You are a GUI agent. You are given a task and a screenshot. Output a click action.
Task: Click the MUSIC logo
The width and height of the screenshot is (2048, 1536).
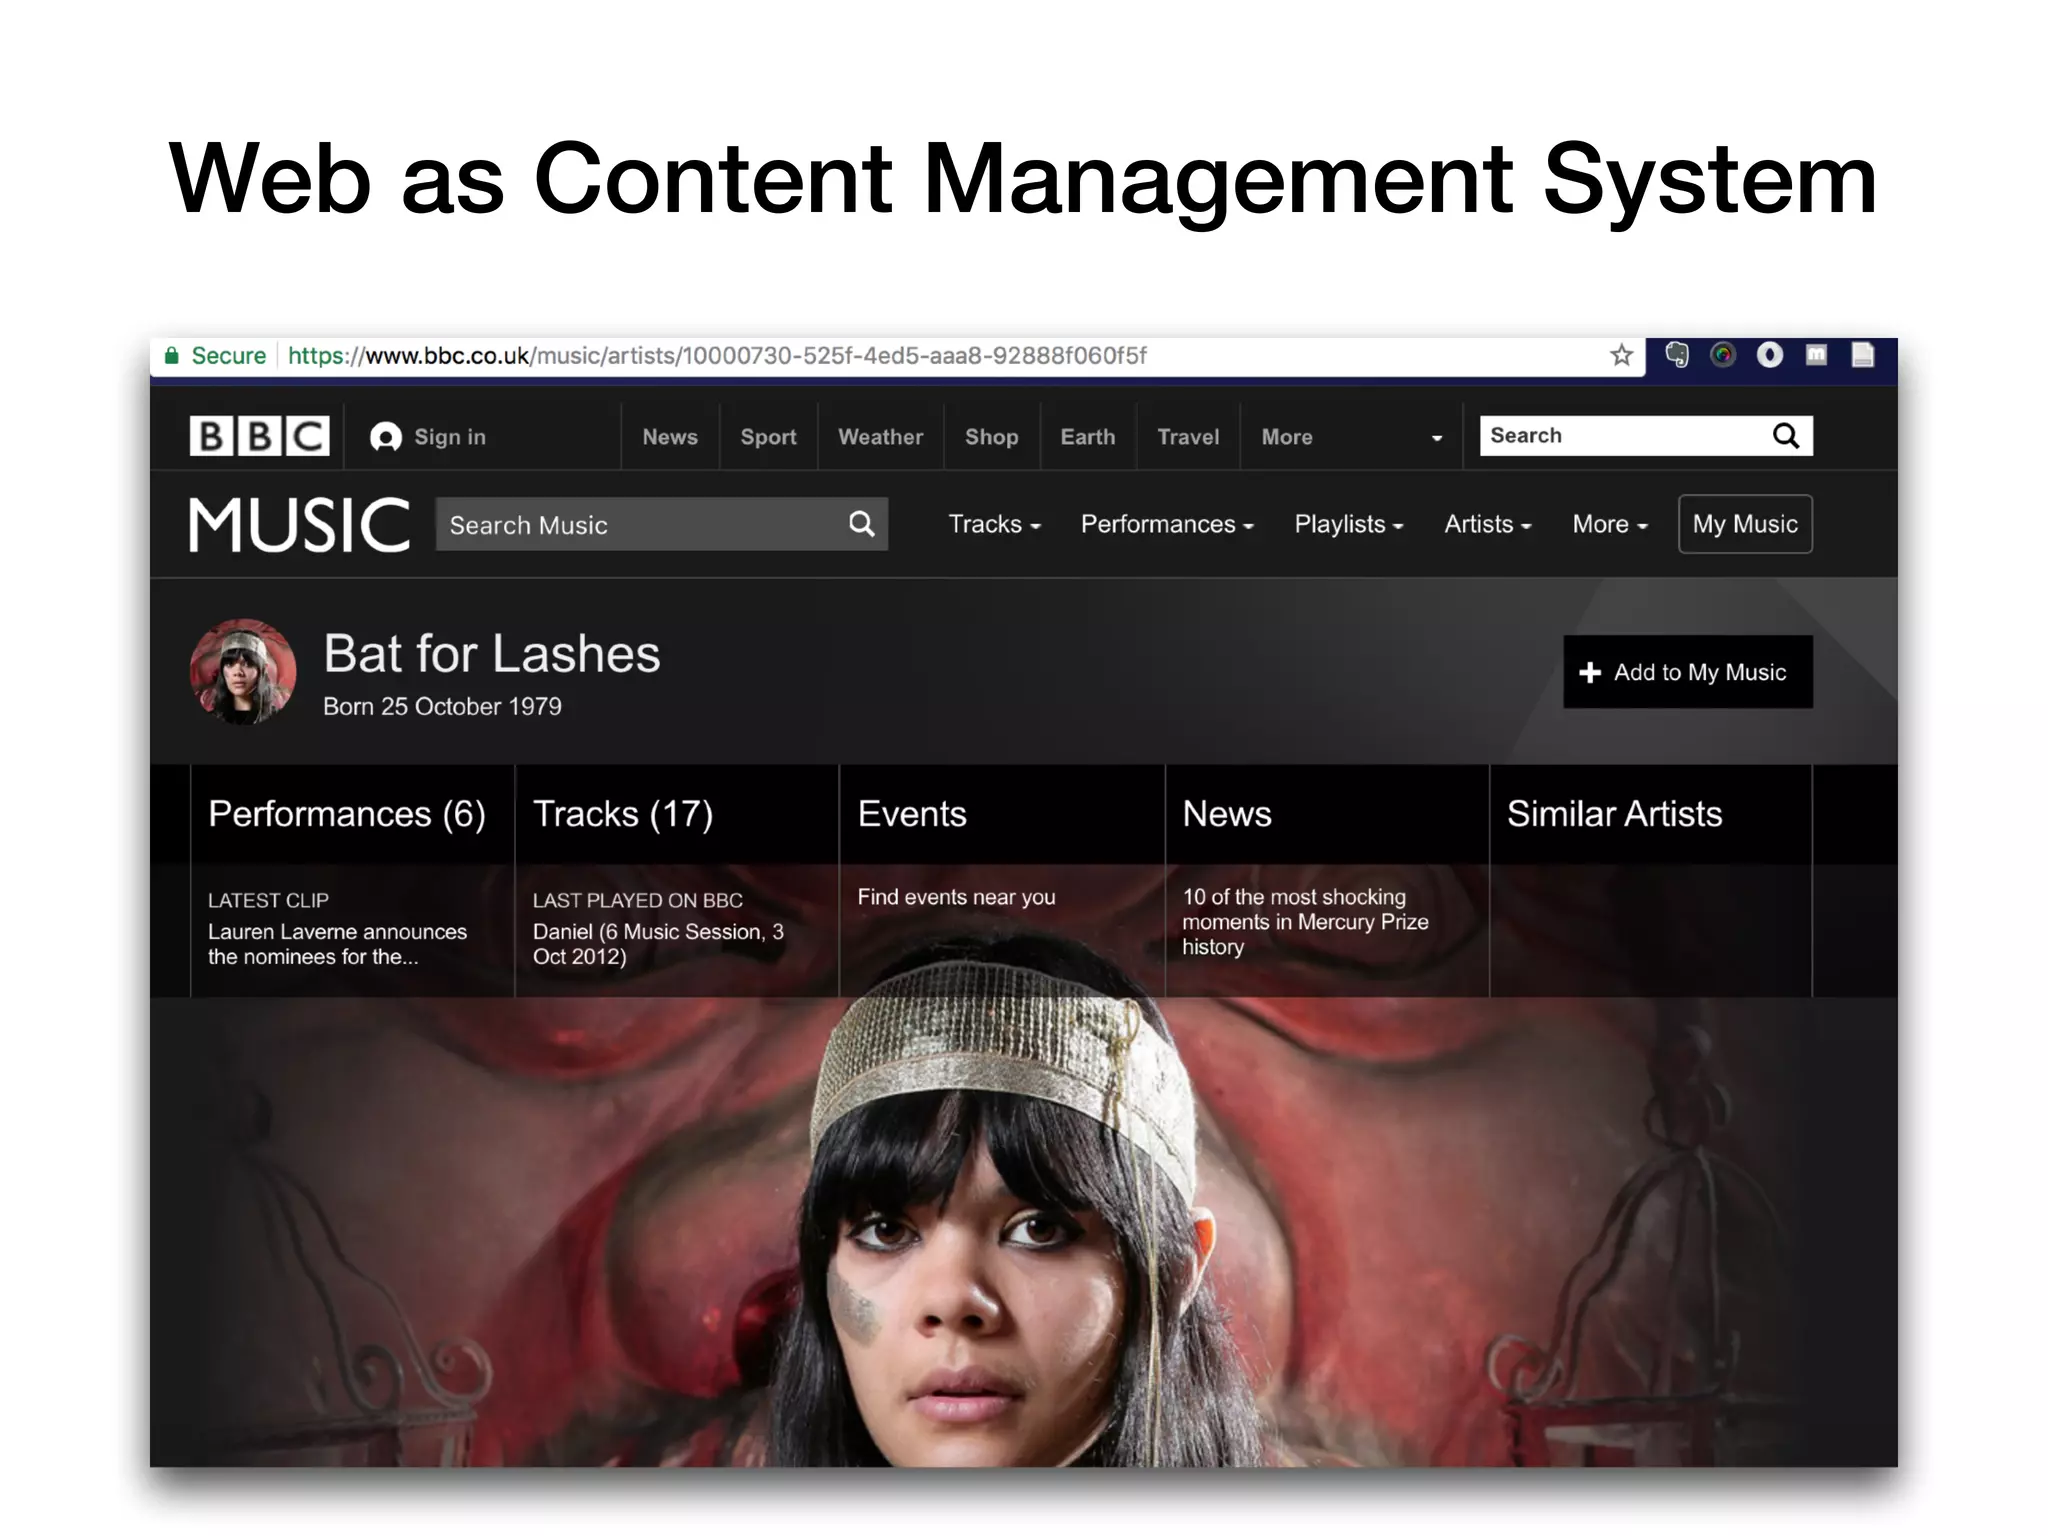click(299, 525)
